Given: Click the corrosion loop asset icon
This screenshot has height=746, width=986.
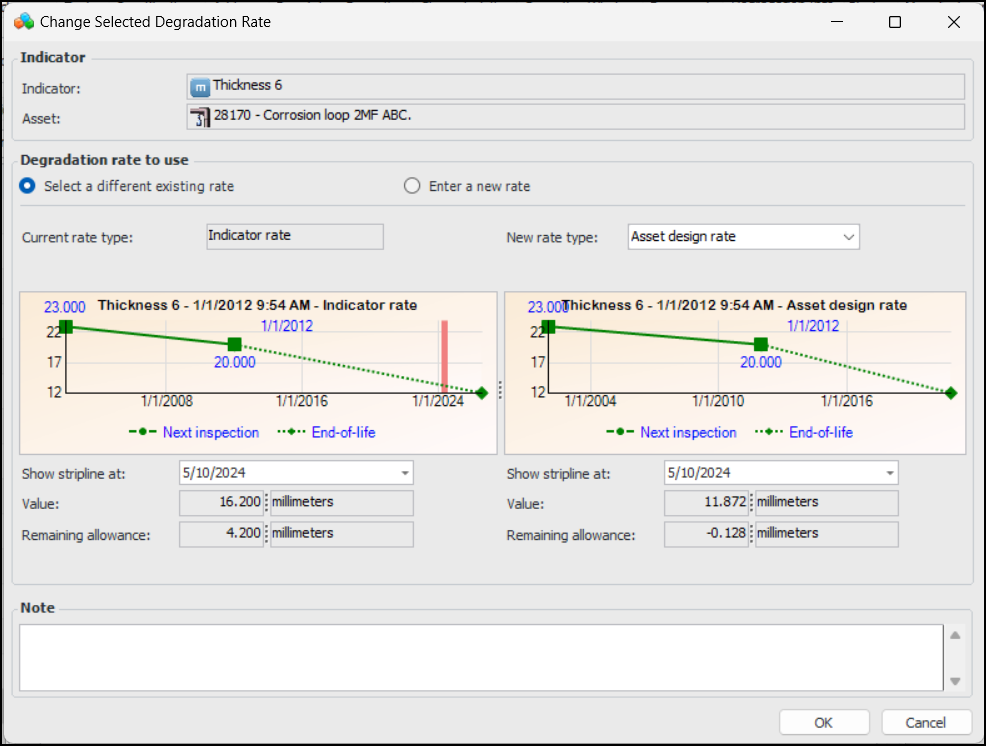Looking at the screenshot, I should pos(200,117).
